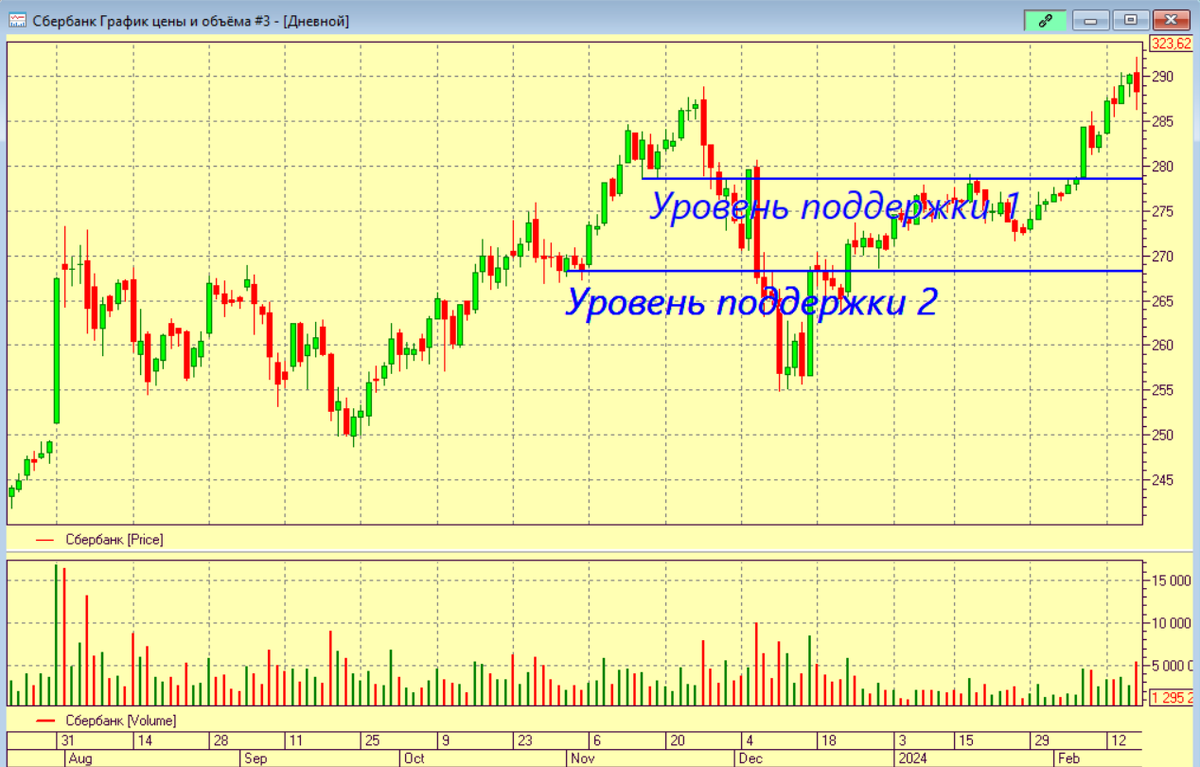Click the chart window icon in title bar

point(17,20)
